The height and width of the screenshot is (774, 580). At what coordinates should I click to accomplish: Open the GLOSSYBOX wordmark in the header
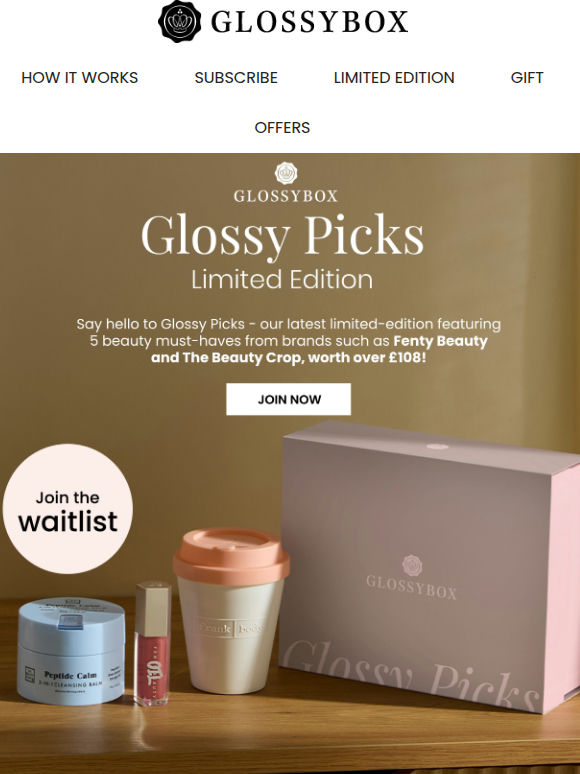click(x=309, y=22)
